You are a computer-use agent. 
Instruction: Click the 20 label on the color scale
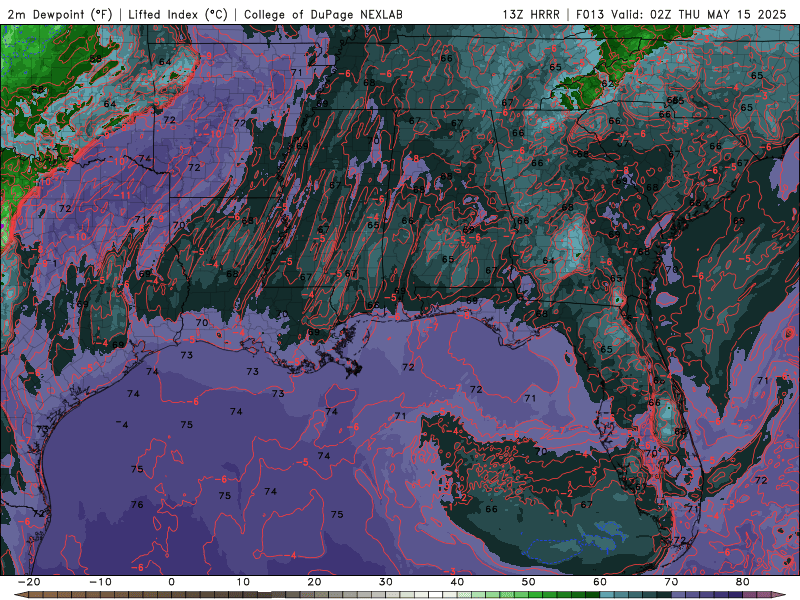(314, 582)
